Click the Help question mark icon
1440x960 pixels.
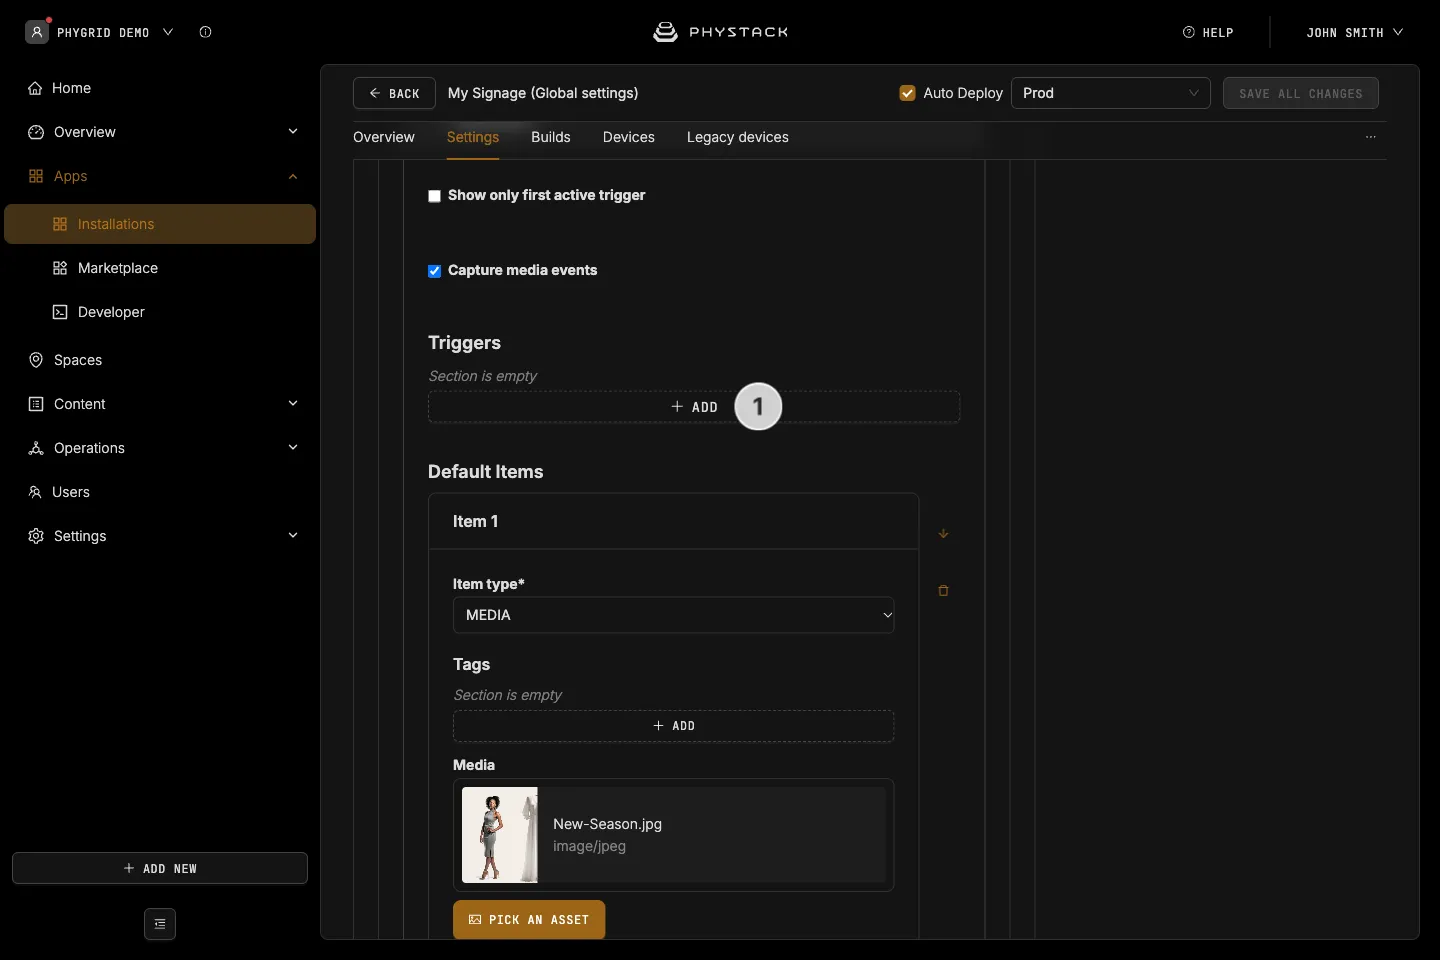tap(1189, 32)
